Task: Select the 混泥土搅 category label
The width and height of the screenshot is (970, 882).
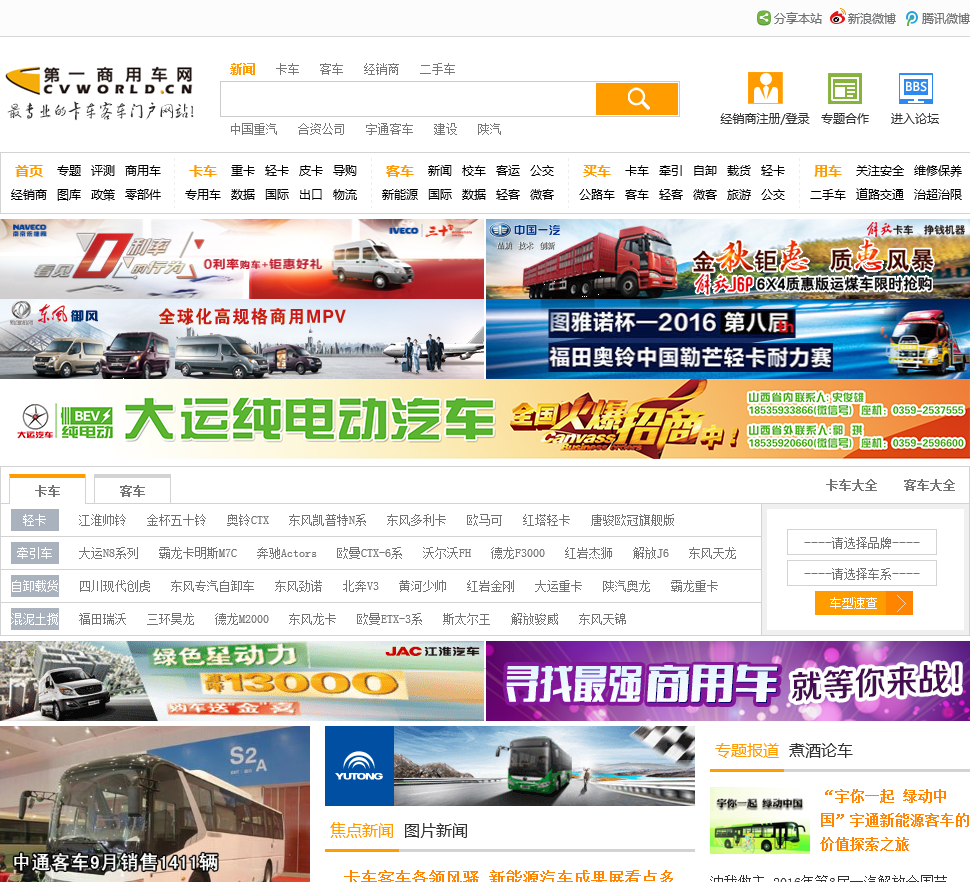Action: coord(35,619)
